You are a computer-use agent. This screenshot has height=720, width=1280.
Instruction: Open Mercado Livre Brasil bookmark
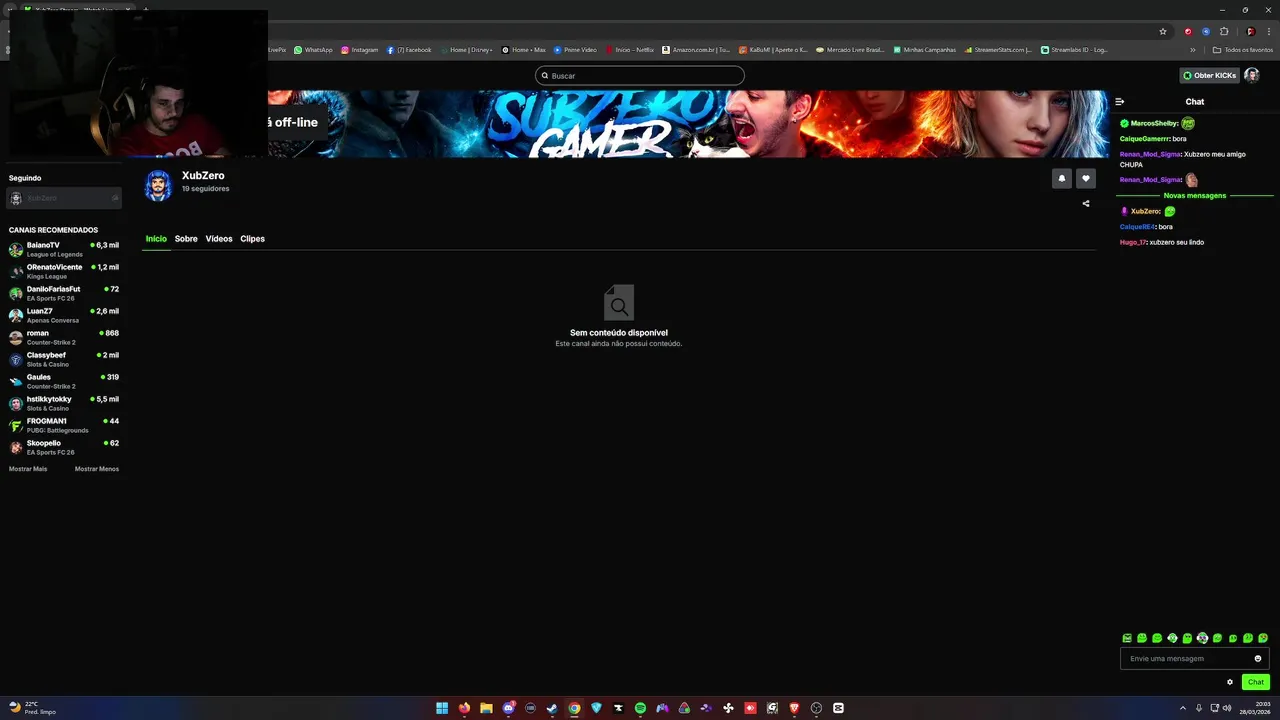[850, 49]
